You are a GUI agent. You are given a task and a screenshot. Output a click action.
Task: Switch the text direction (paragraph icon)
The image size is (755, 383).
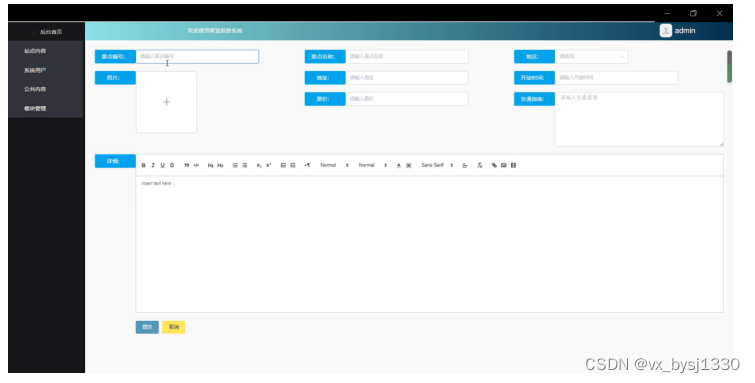click(x=307, y=165)
